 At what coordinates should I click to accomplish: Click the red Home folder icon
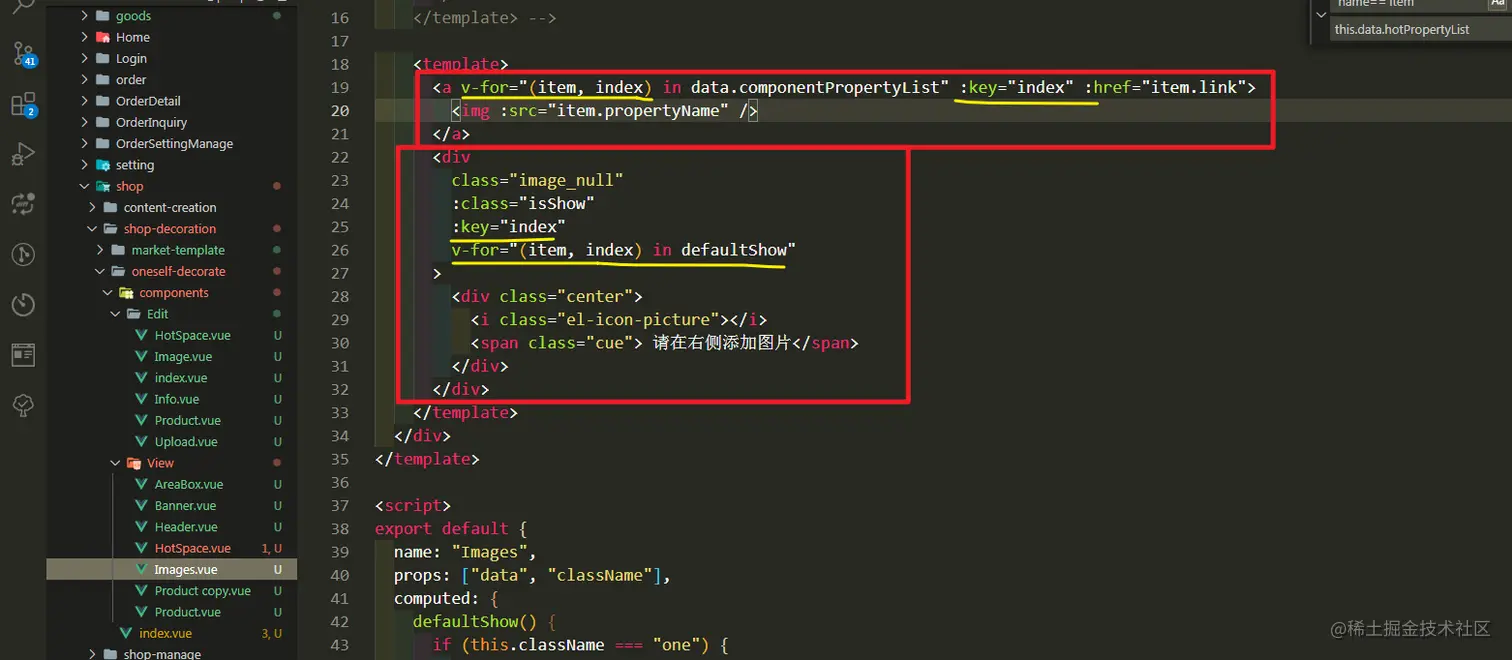[102, 37]
